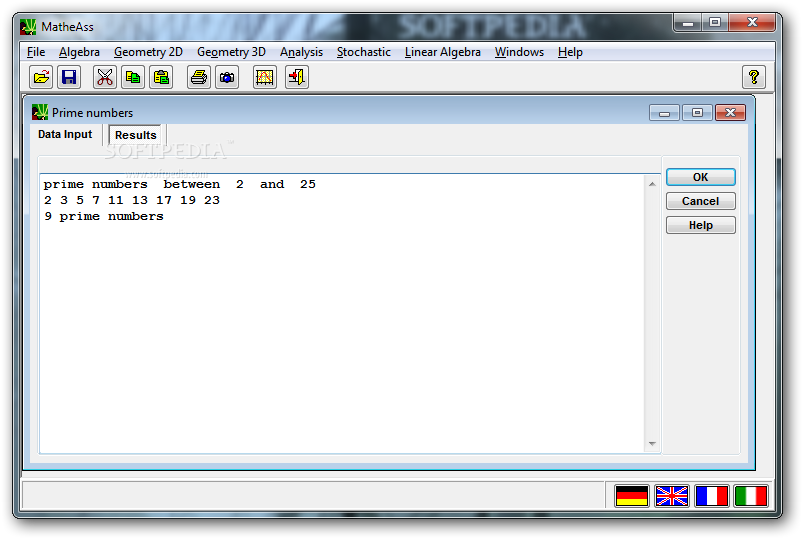Switch language to English UK flag
The height and width of the screenshot is (539, 803).
[x=671, y=496]
